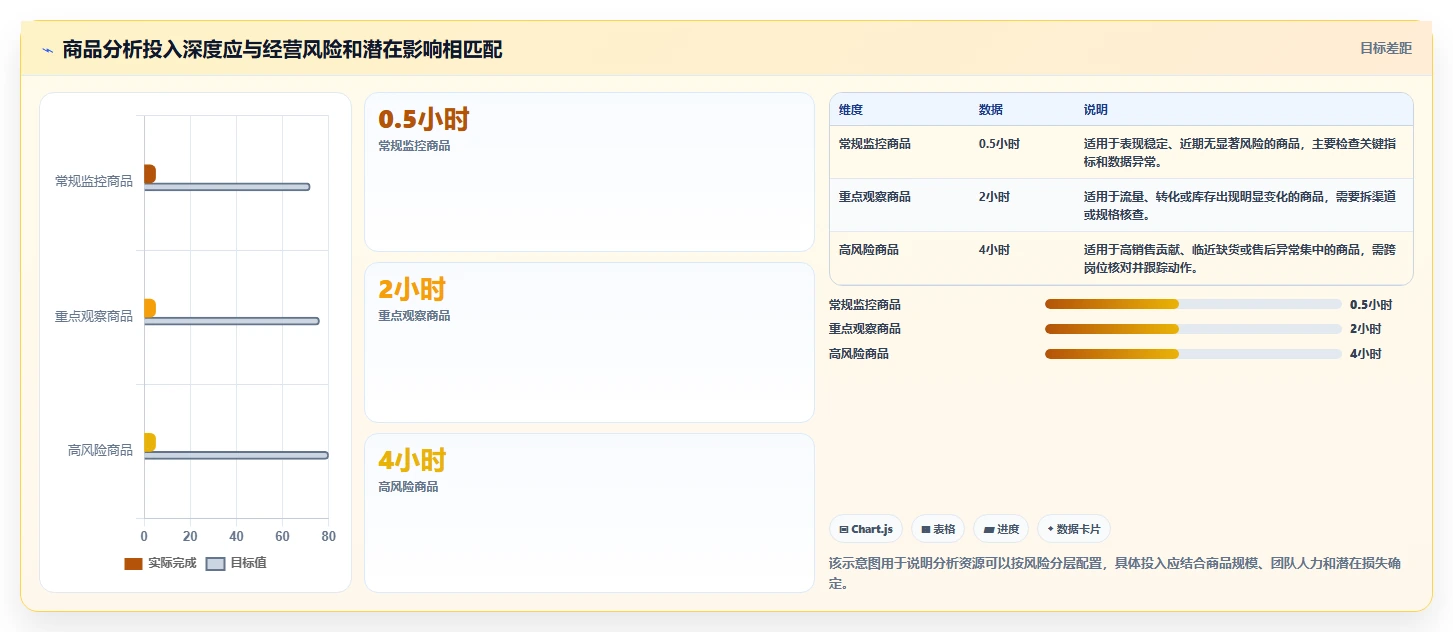Click the 重点观察商品 progress bar

1193,329
